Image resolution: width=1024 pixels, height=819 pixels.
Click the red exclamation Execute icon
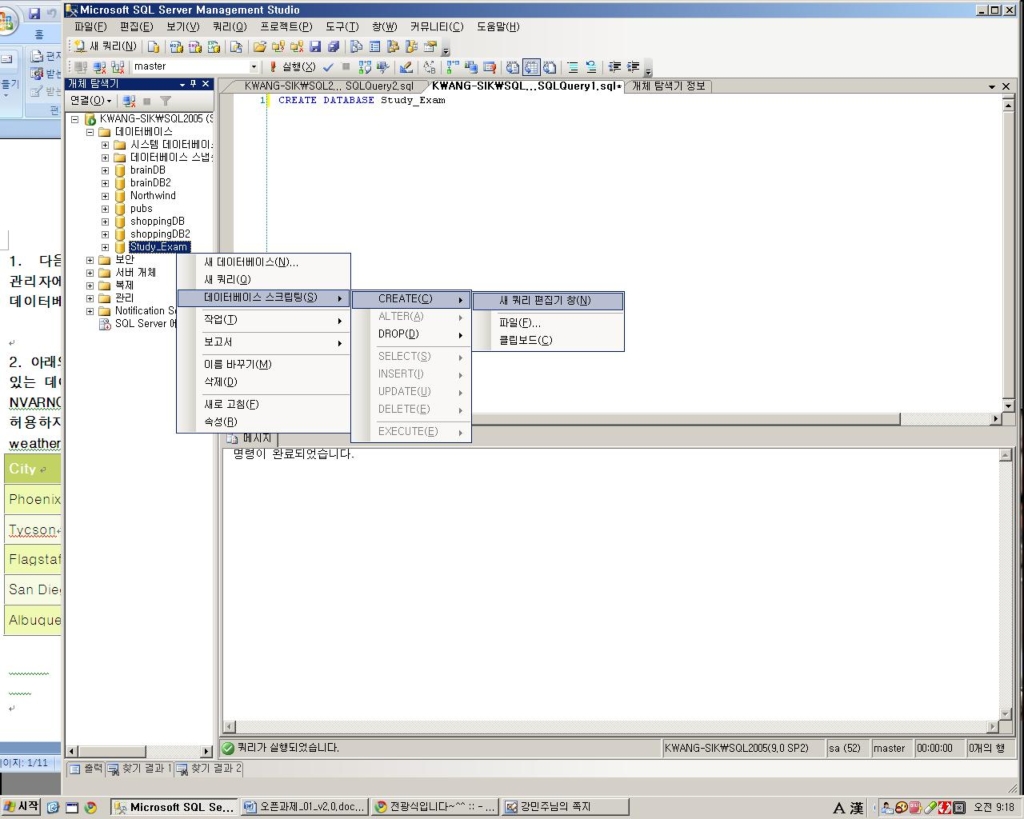click(x=273, y=67)
